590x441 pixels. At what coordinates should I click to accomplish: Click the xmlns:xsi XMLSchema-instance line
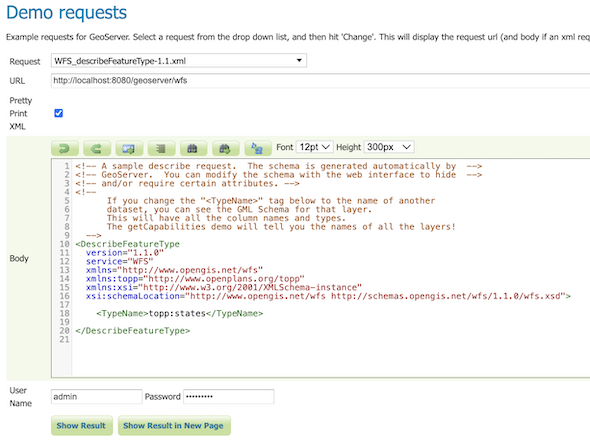point(224,287)
